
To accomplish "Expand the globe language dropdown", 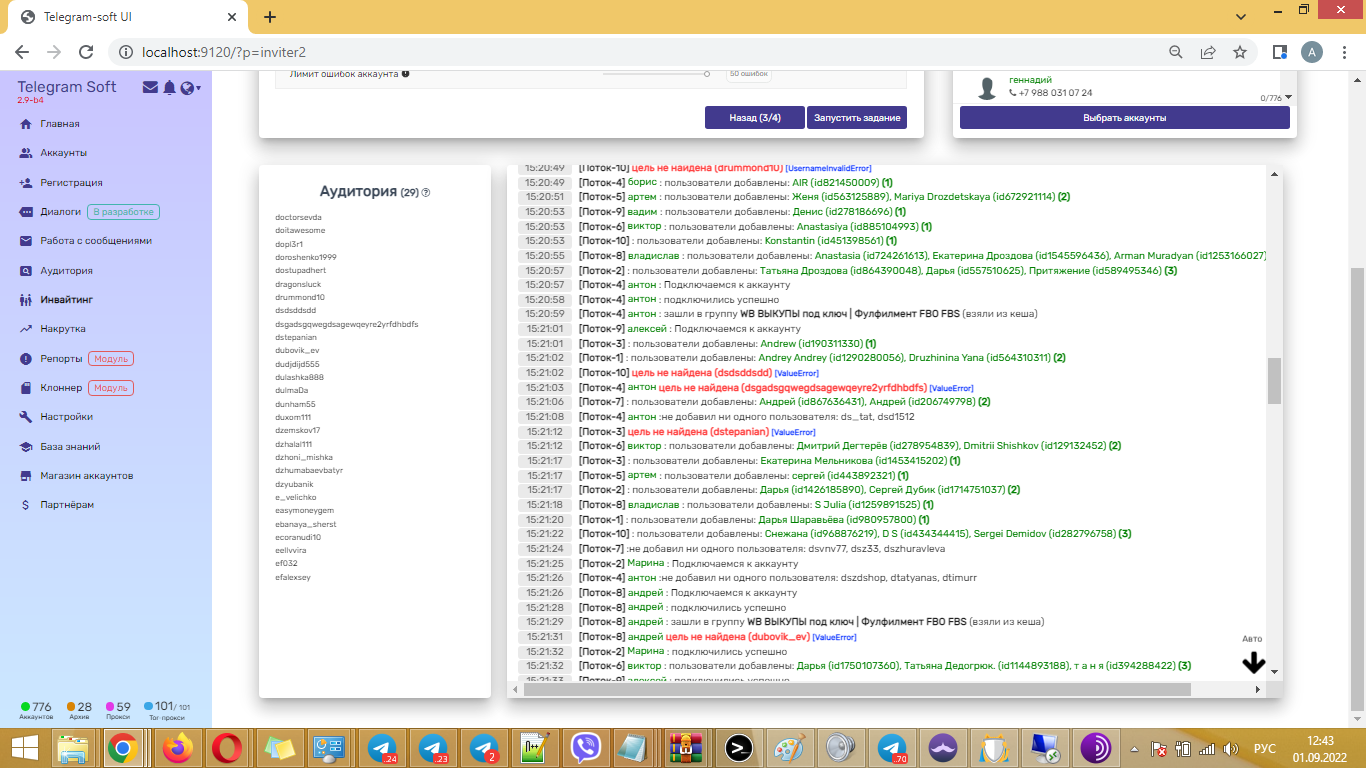I will (189, 88).
